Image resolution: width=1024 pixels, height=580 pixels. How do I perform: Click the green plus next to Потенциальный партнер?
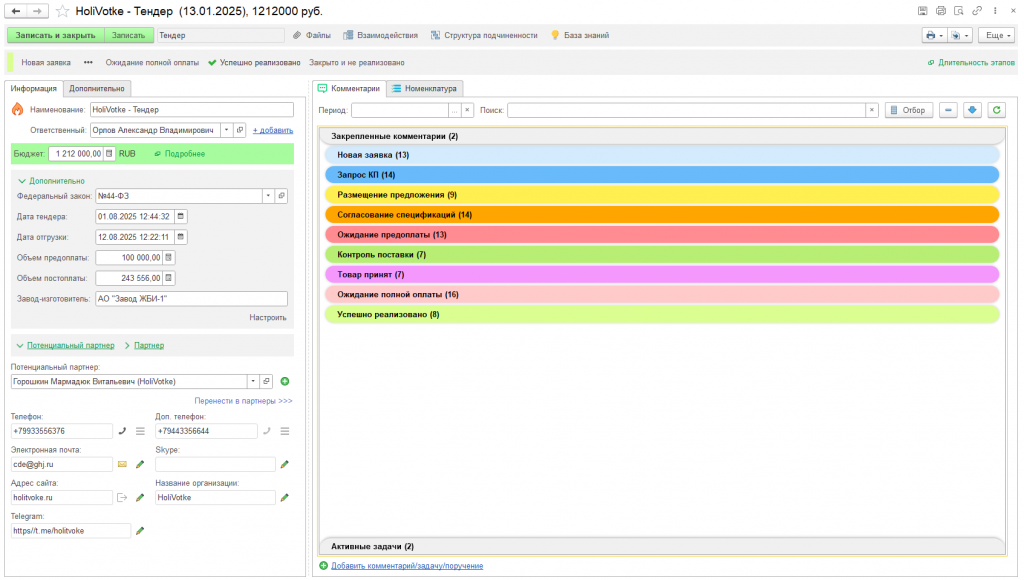coord(284,381)
